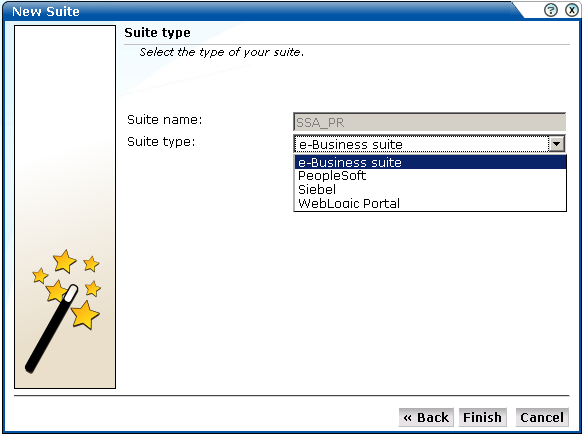Click the 'Suite type' heading
This screenshot has height=437, width=584.
point(157,33)
